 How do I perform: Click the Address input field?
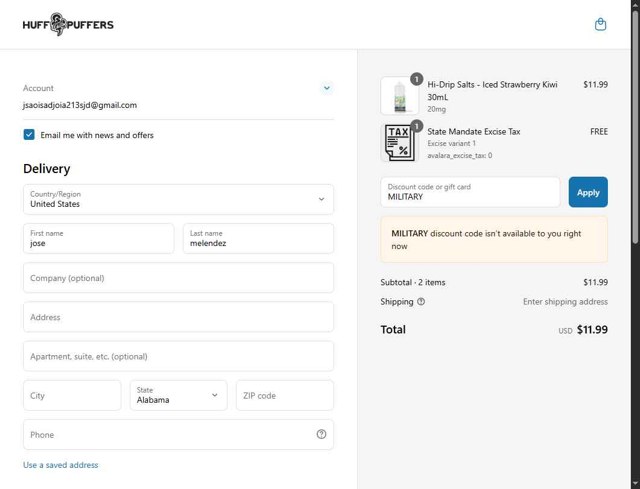[x=178, y=317]
